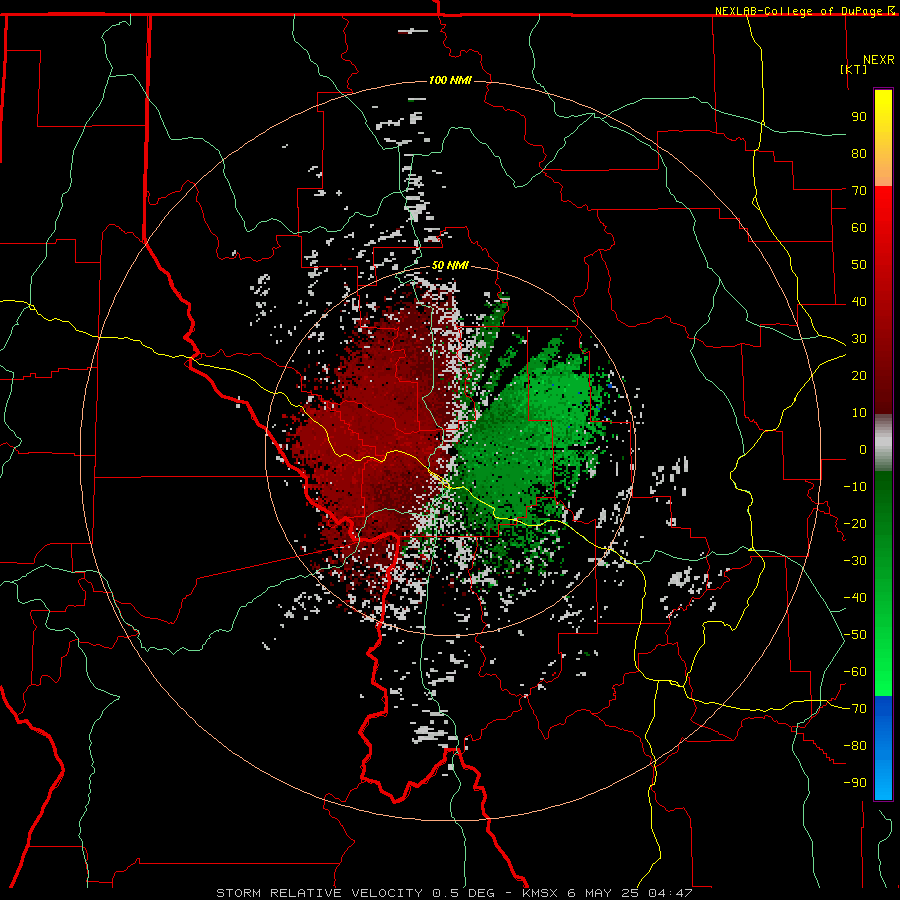This screenshot has height=900, width=900.
Task: Click the 40 value on the velocity scale
Action: (859, 301)
